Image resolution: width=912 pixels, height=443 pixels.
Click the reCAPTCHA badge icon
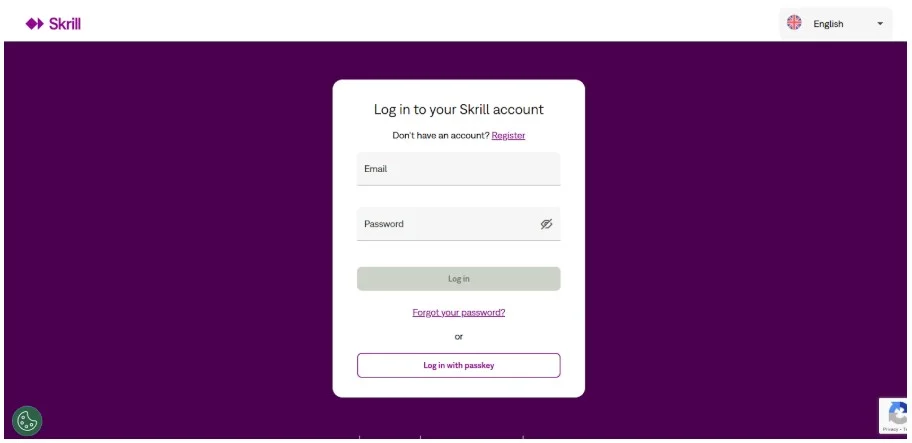(897, 415)
